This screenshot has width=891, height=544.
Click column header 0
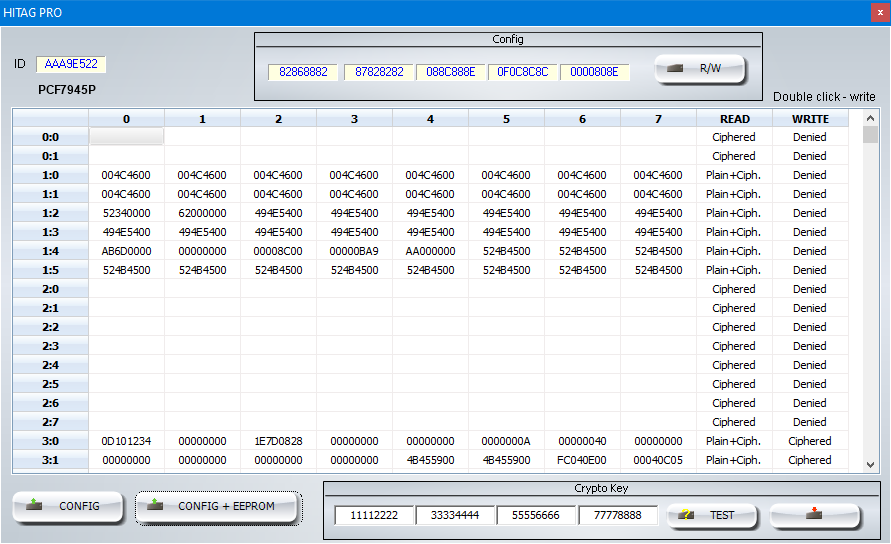coord(127,119)
